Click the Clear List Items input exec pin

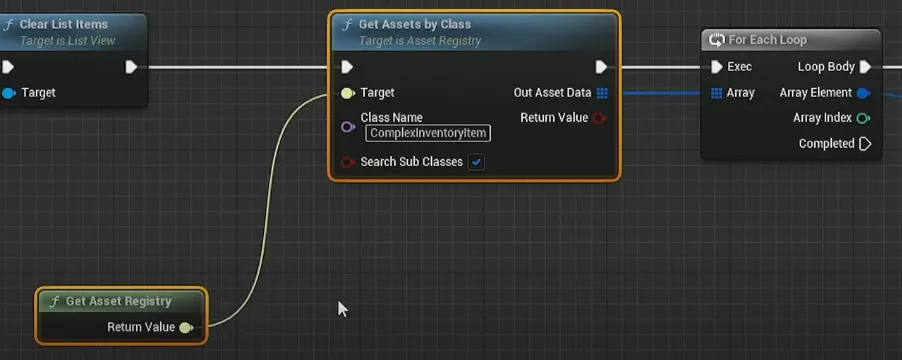click(x=7, y=67)
